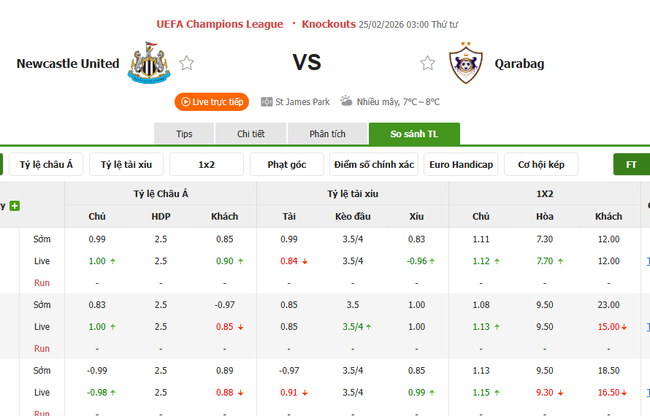The image size is (650, 416).
Task: Click the cloudy weather icon
Action: tap(346, 101)
